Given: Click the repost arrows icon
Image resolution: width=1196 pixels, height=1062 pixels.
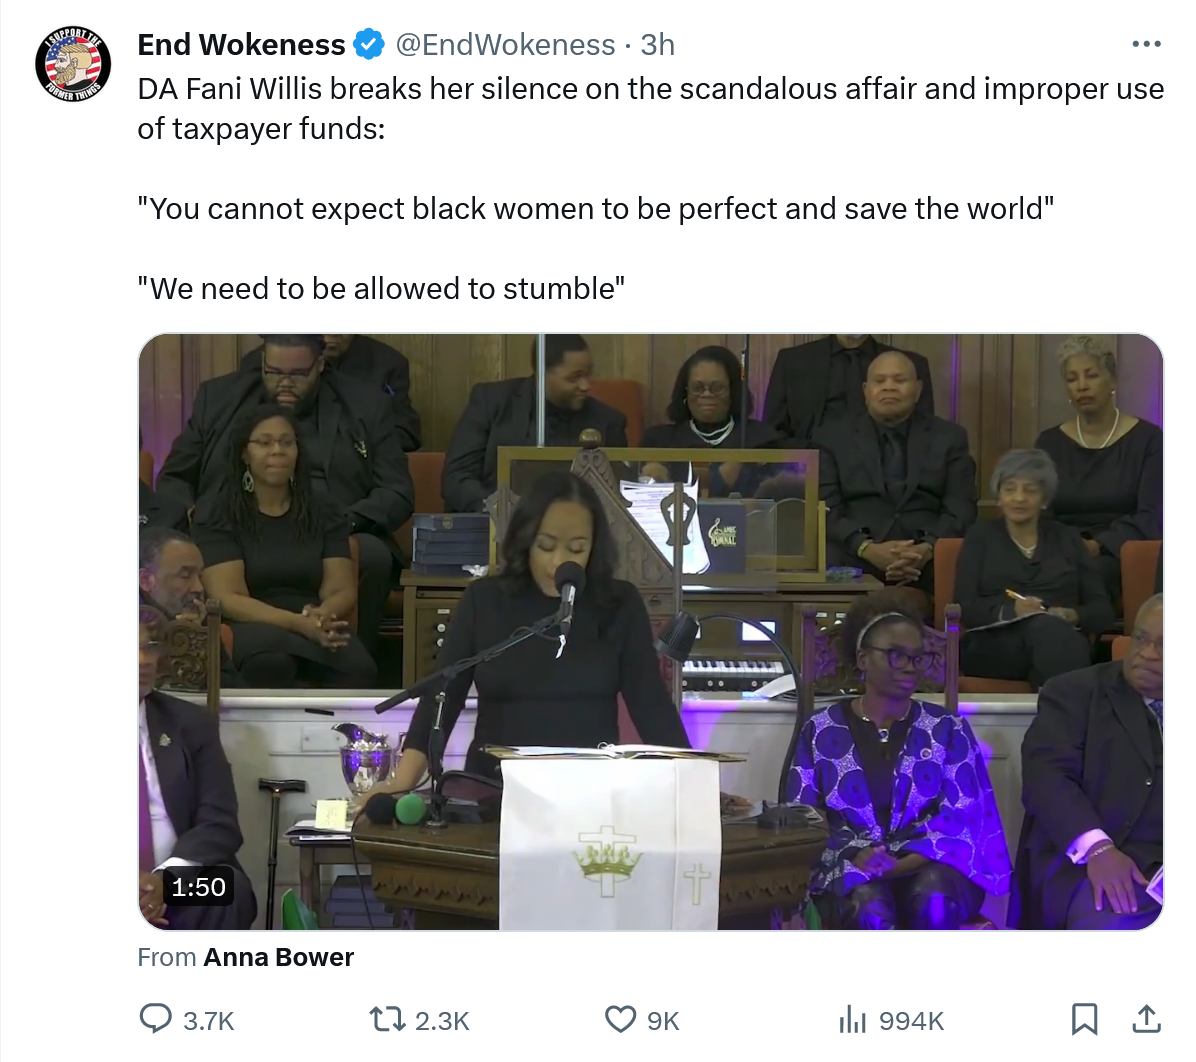Looking at the screenshot, I should 387,1019.
